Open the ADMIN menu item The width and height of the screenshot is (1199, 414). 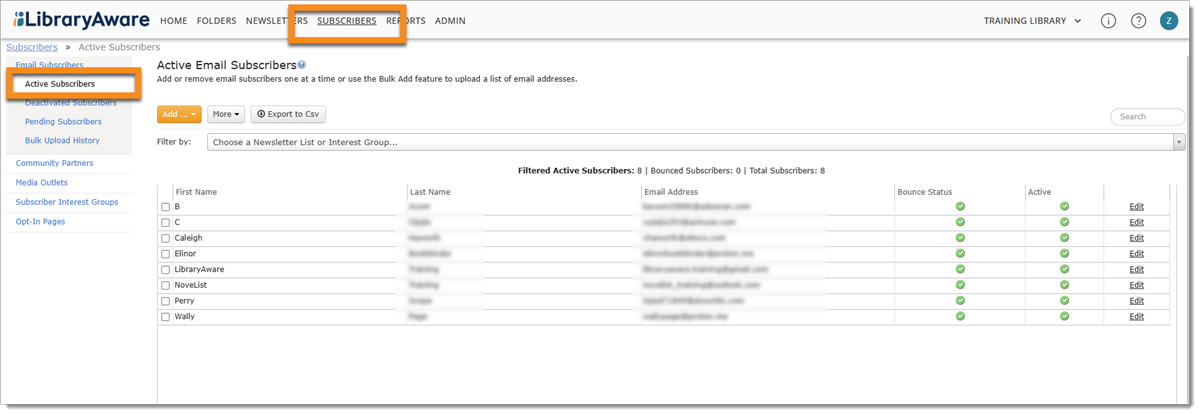(450, 21)
